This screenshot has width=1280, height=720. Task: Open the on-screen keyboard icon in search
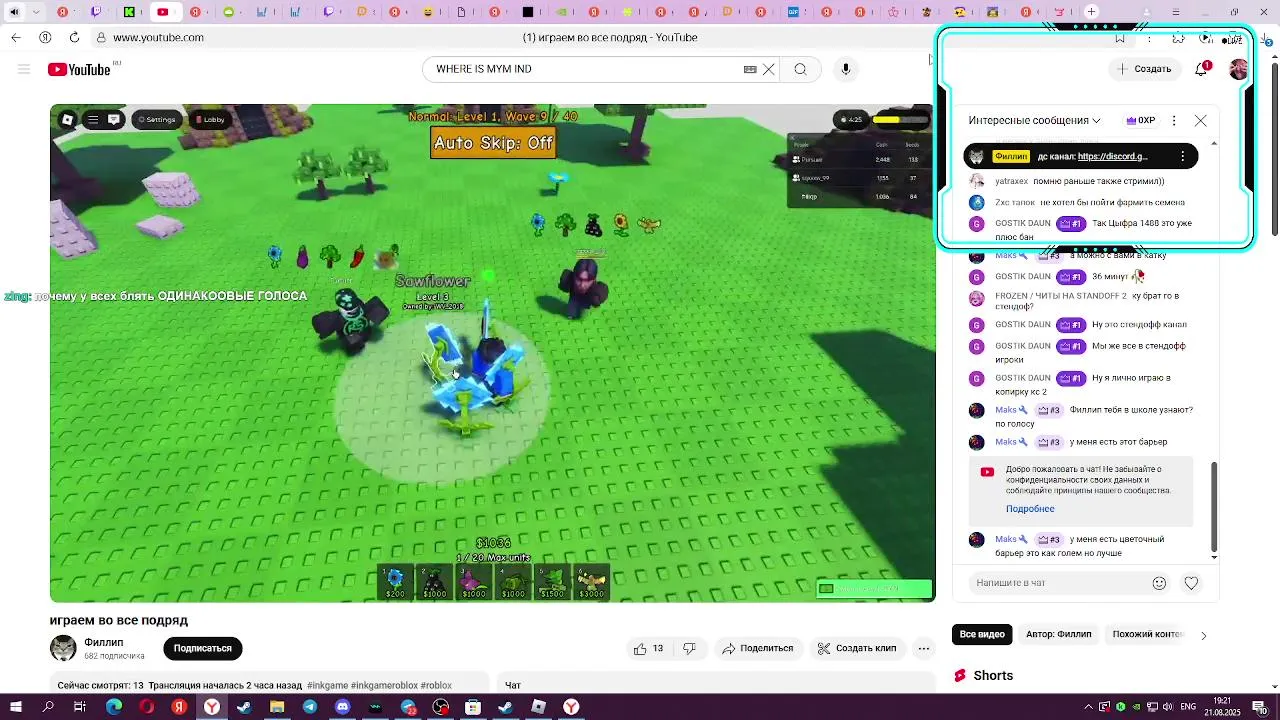(x=750, y=69)
